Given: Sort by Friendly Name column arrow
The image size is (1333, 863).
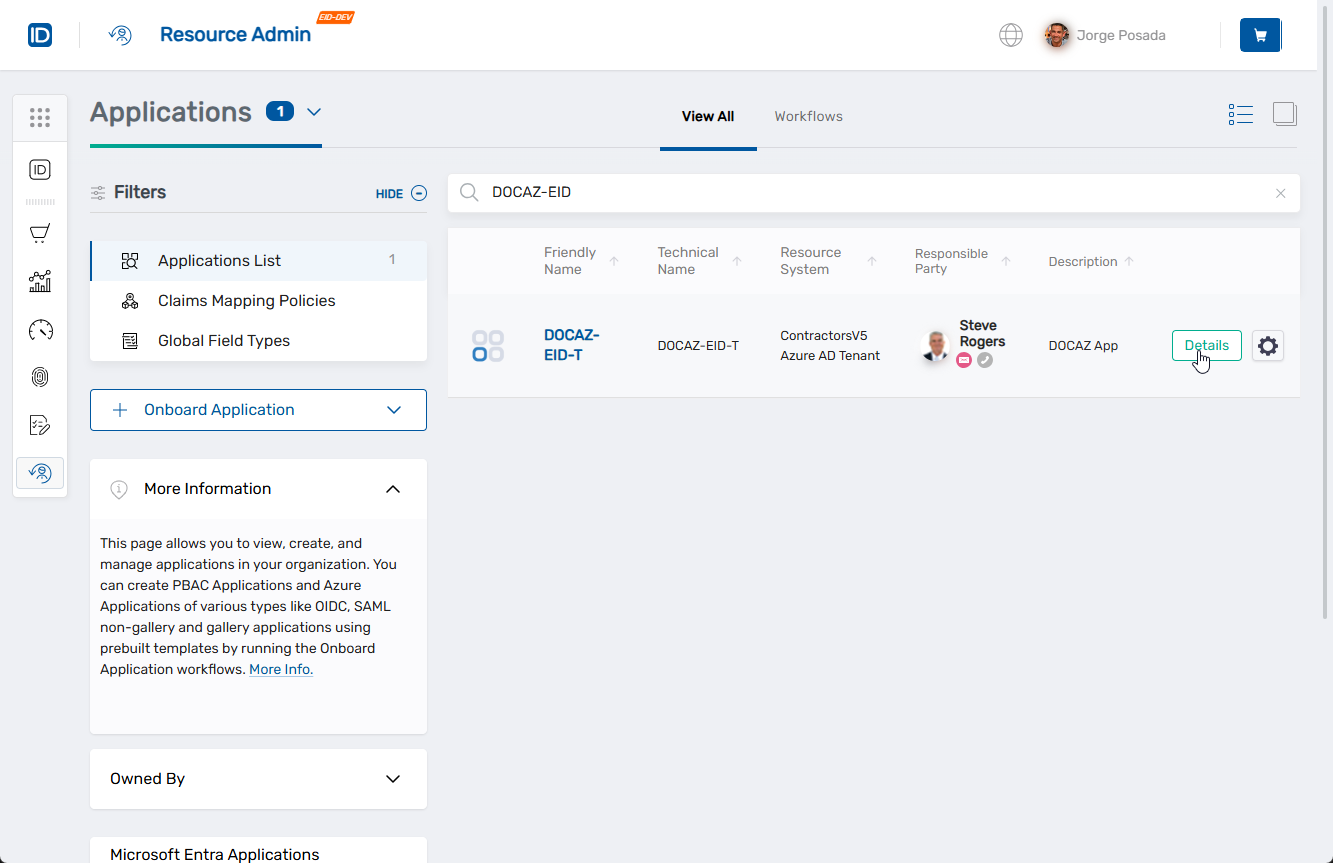Looking at the screenshot, I should (614, 261).
